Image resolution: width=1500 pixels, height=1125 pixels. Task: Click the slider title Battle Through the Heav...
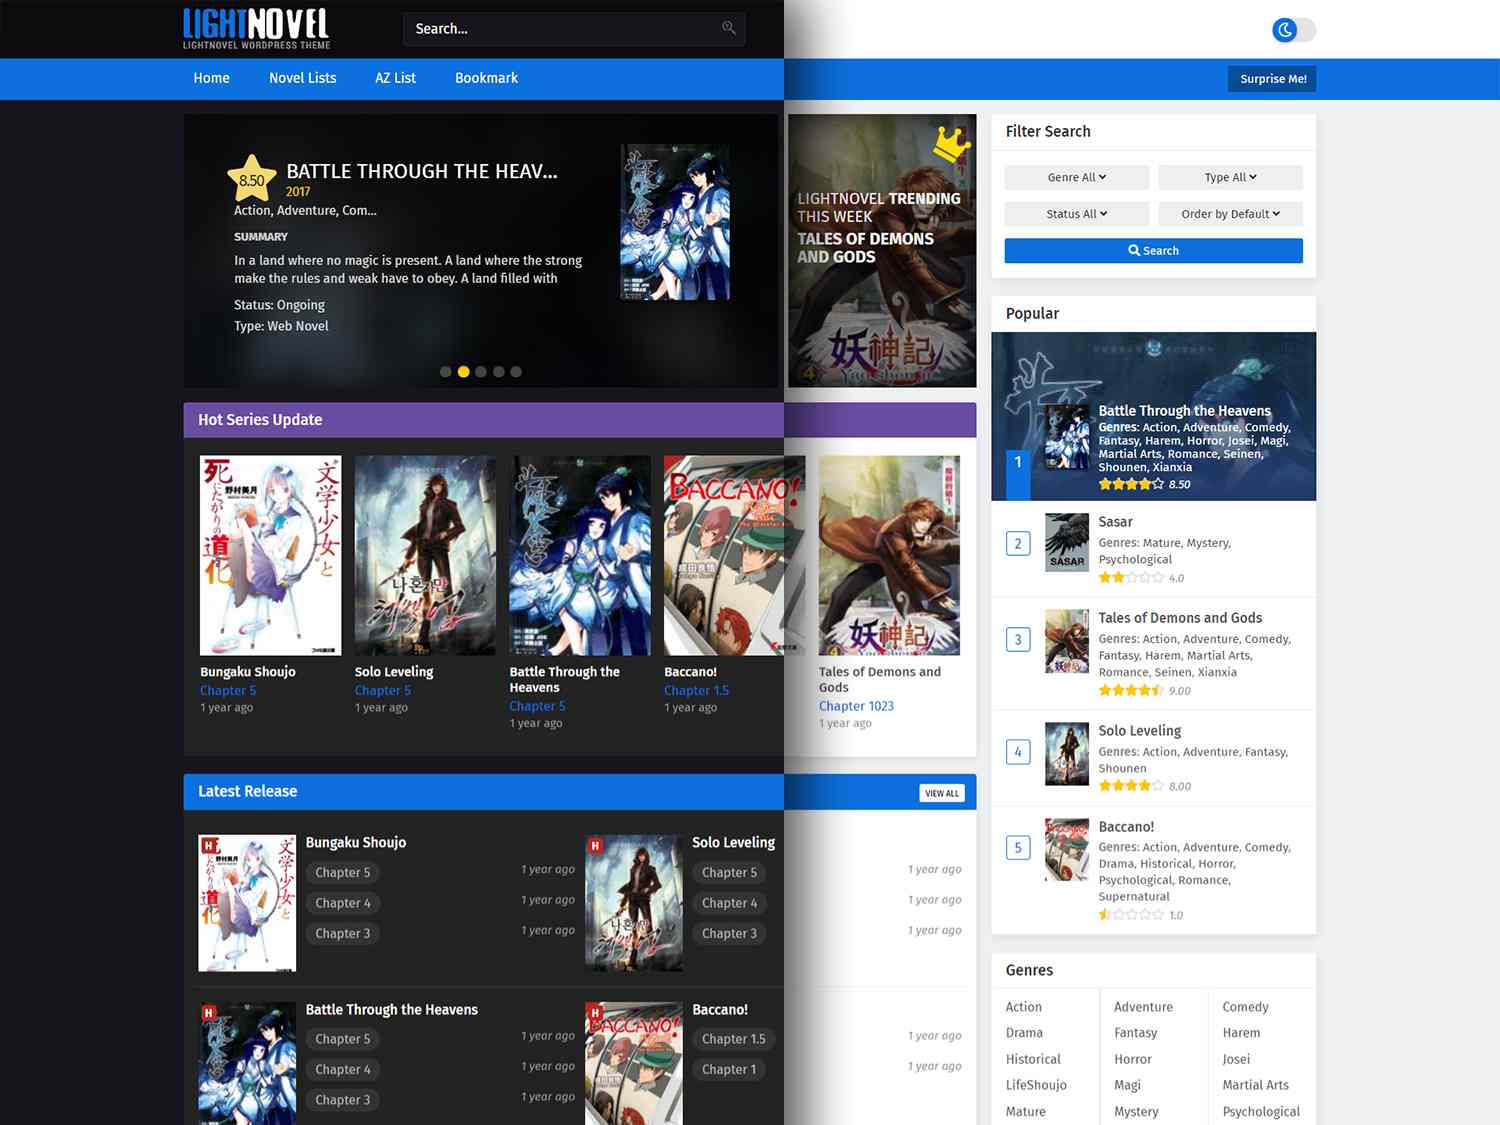422,171
